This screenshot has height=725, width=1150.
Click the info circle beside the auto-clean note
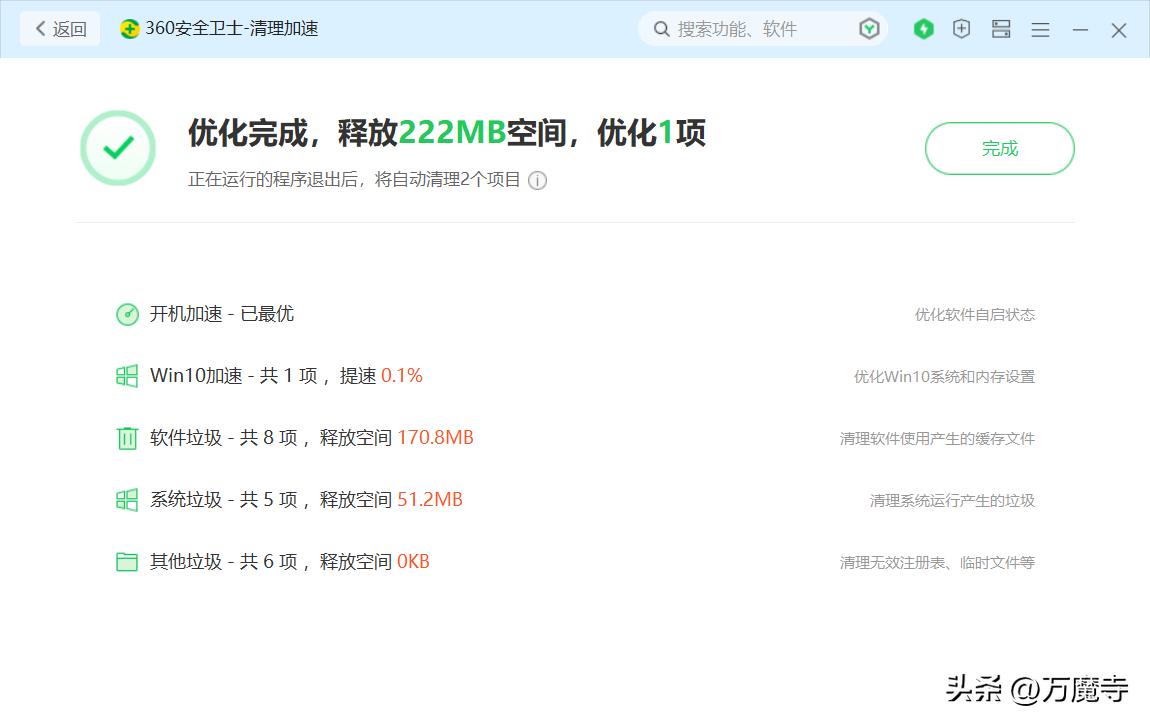(x=537, y=181)
